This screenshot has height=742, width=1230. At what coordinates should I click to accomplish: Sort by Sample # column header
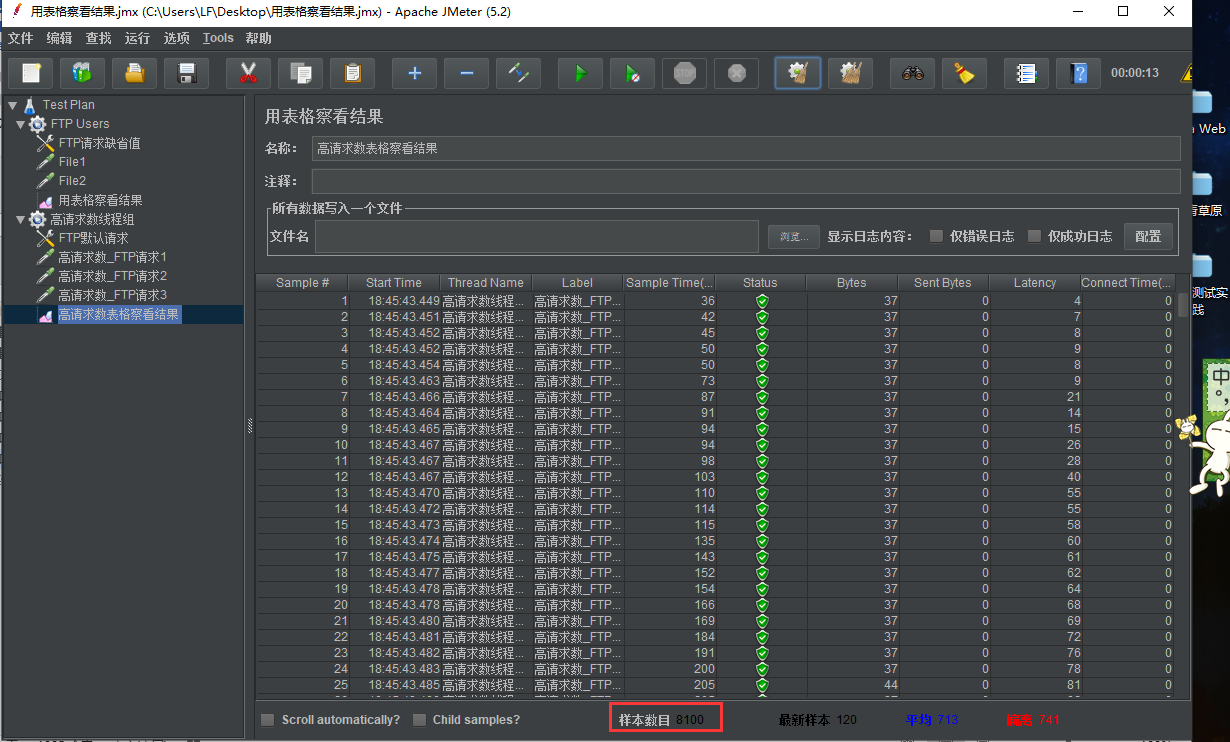(302, 283)
